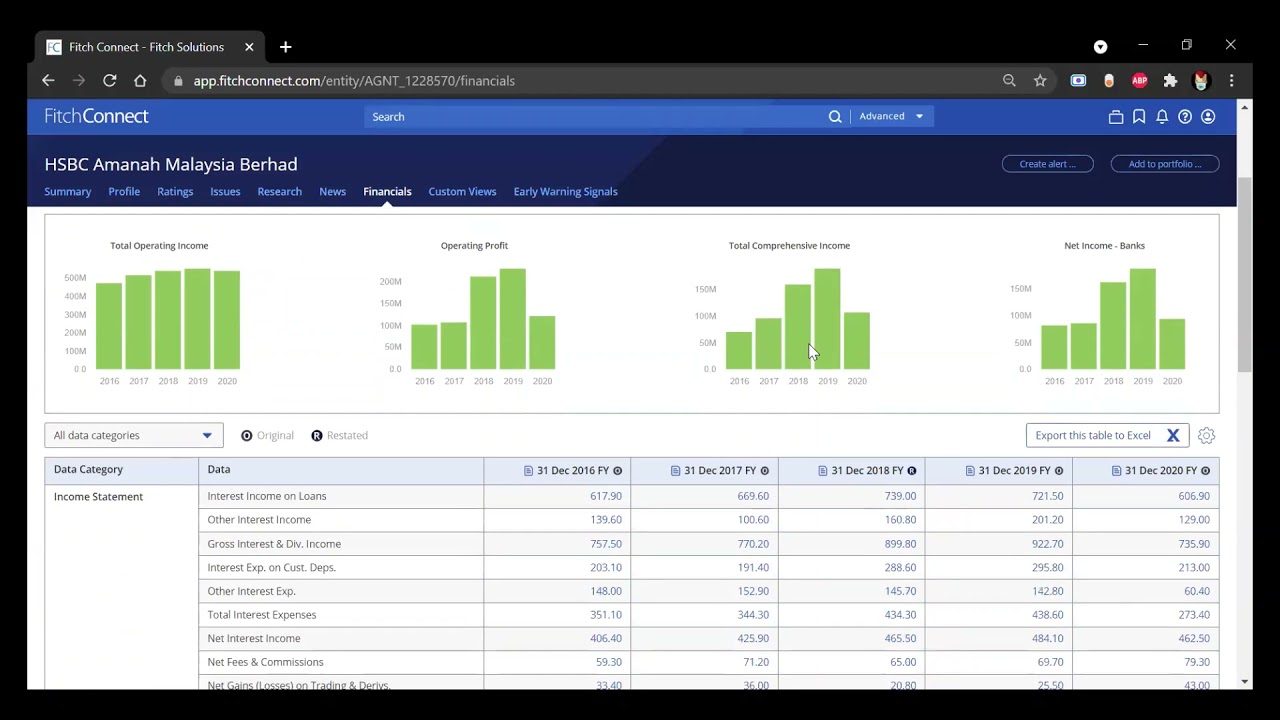Open the Advanced search dropdown
The width and height of the screenshot is (1280, 720).
[x=891, y=116]
